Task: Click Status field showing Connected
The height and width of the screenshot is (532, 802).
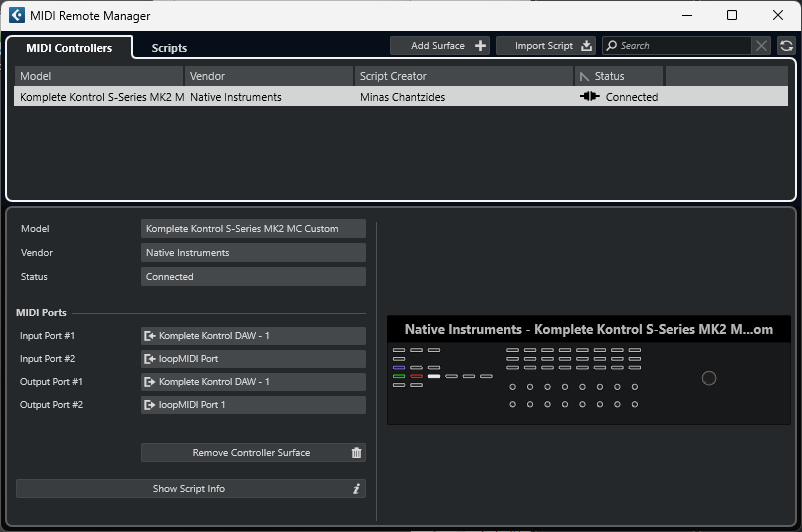Action: point(253,277)
